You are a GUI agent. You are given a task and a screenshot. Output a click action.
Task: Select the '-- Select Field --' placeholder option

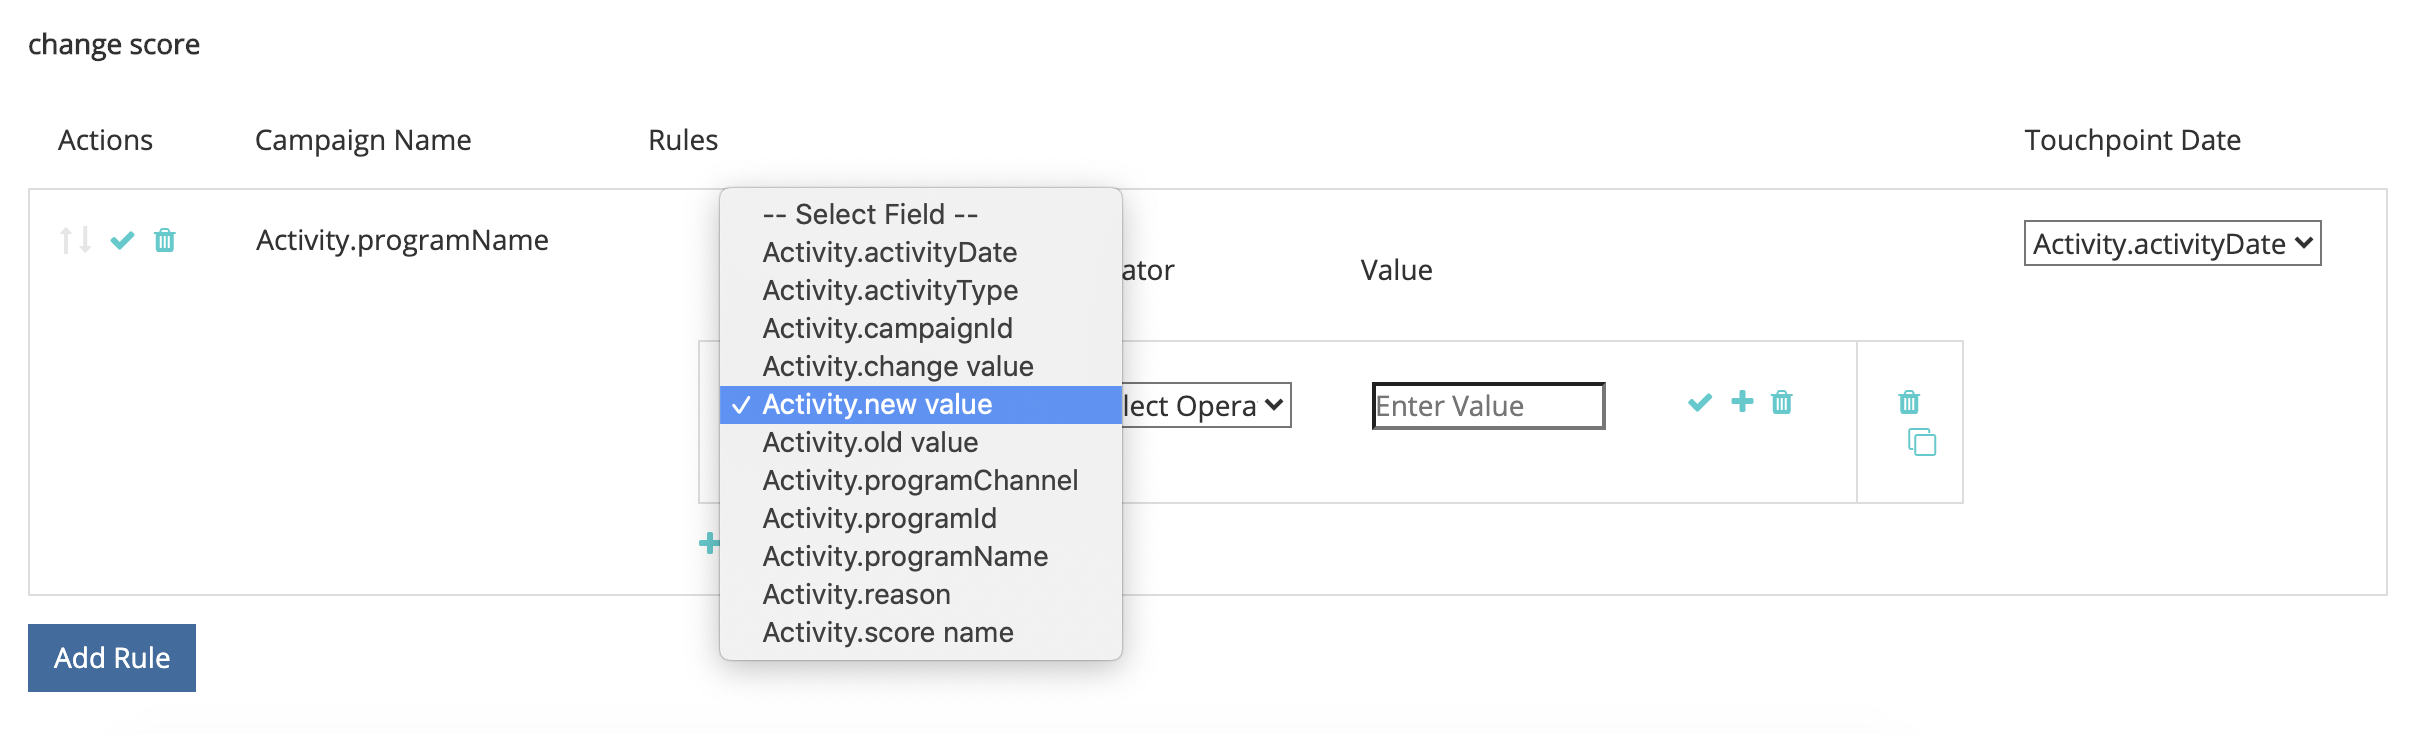[870, 214]
